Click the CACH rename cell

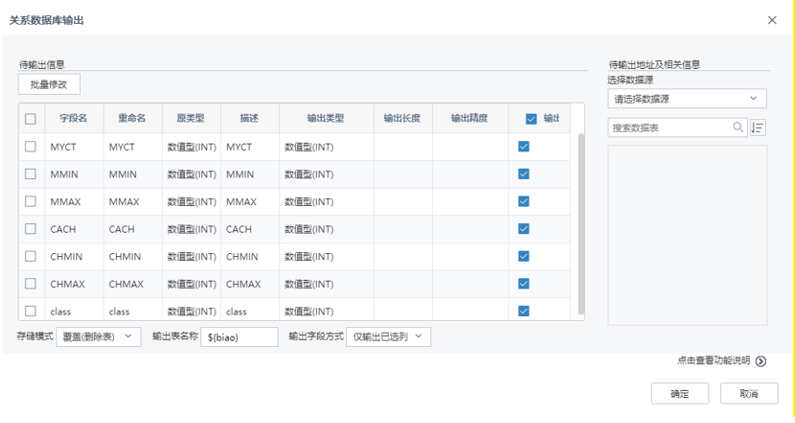click(x=133, y=229)
